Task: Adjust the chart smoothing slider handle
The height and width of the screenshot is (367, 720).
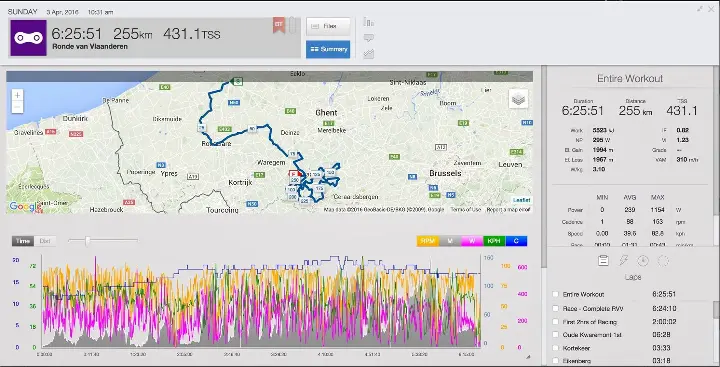Action: pyautogui.click(x=87, y=241)
